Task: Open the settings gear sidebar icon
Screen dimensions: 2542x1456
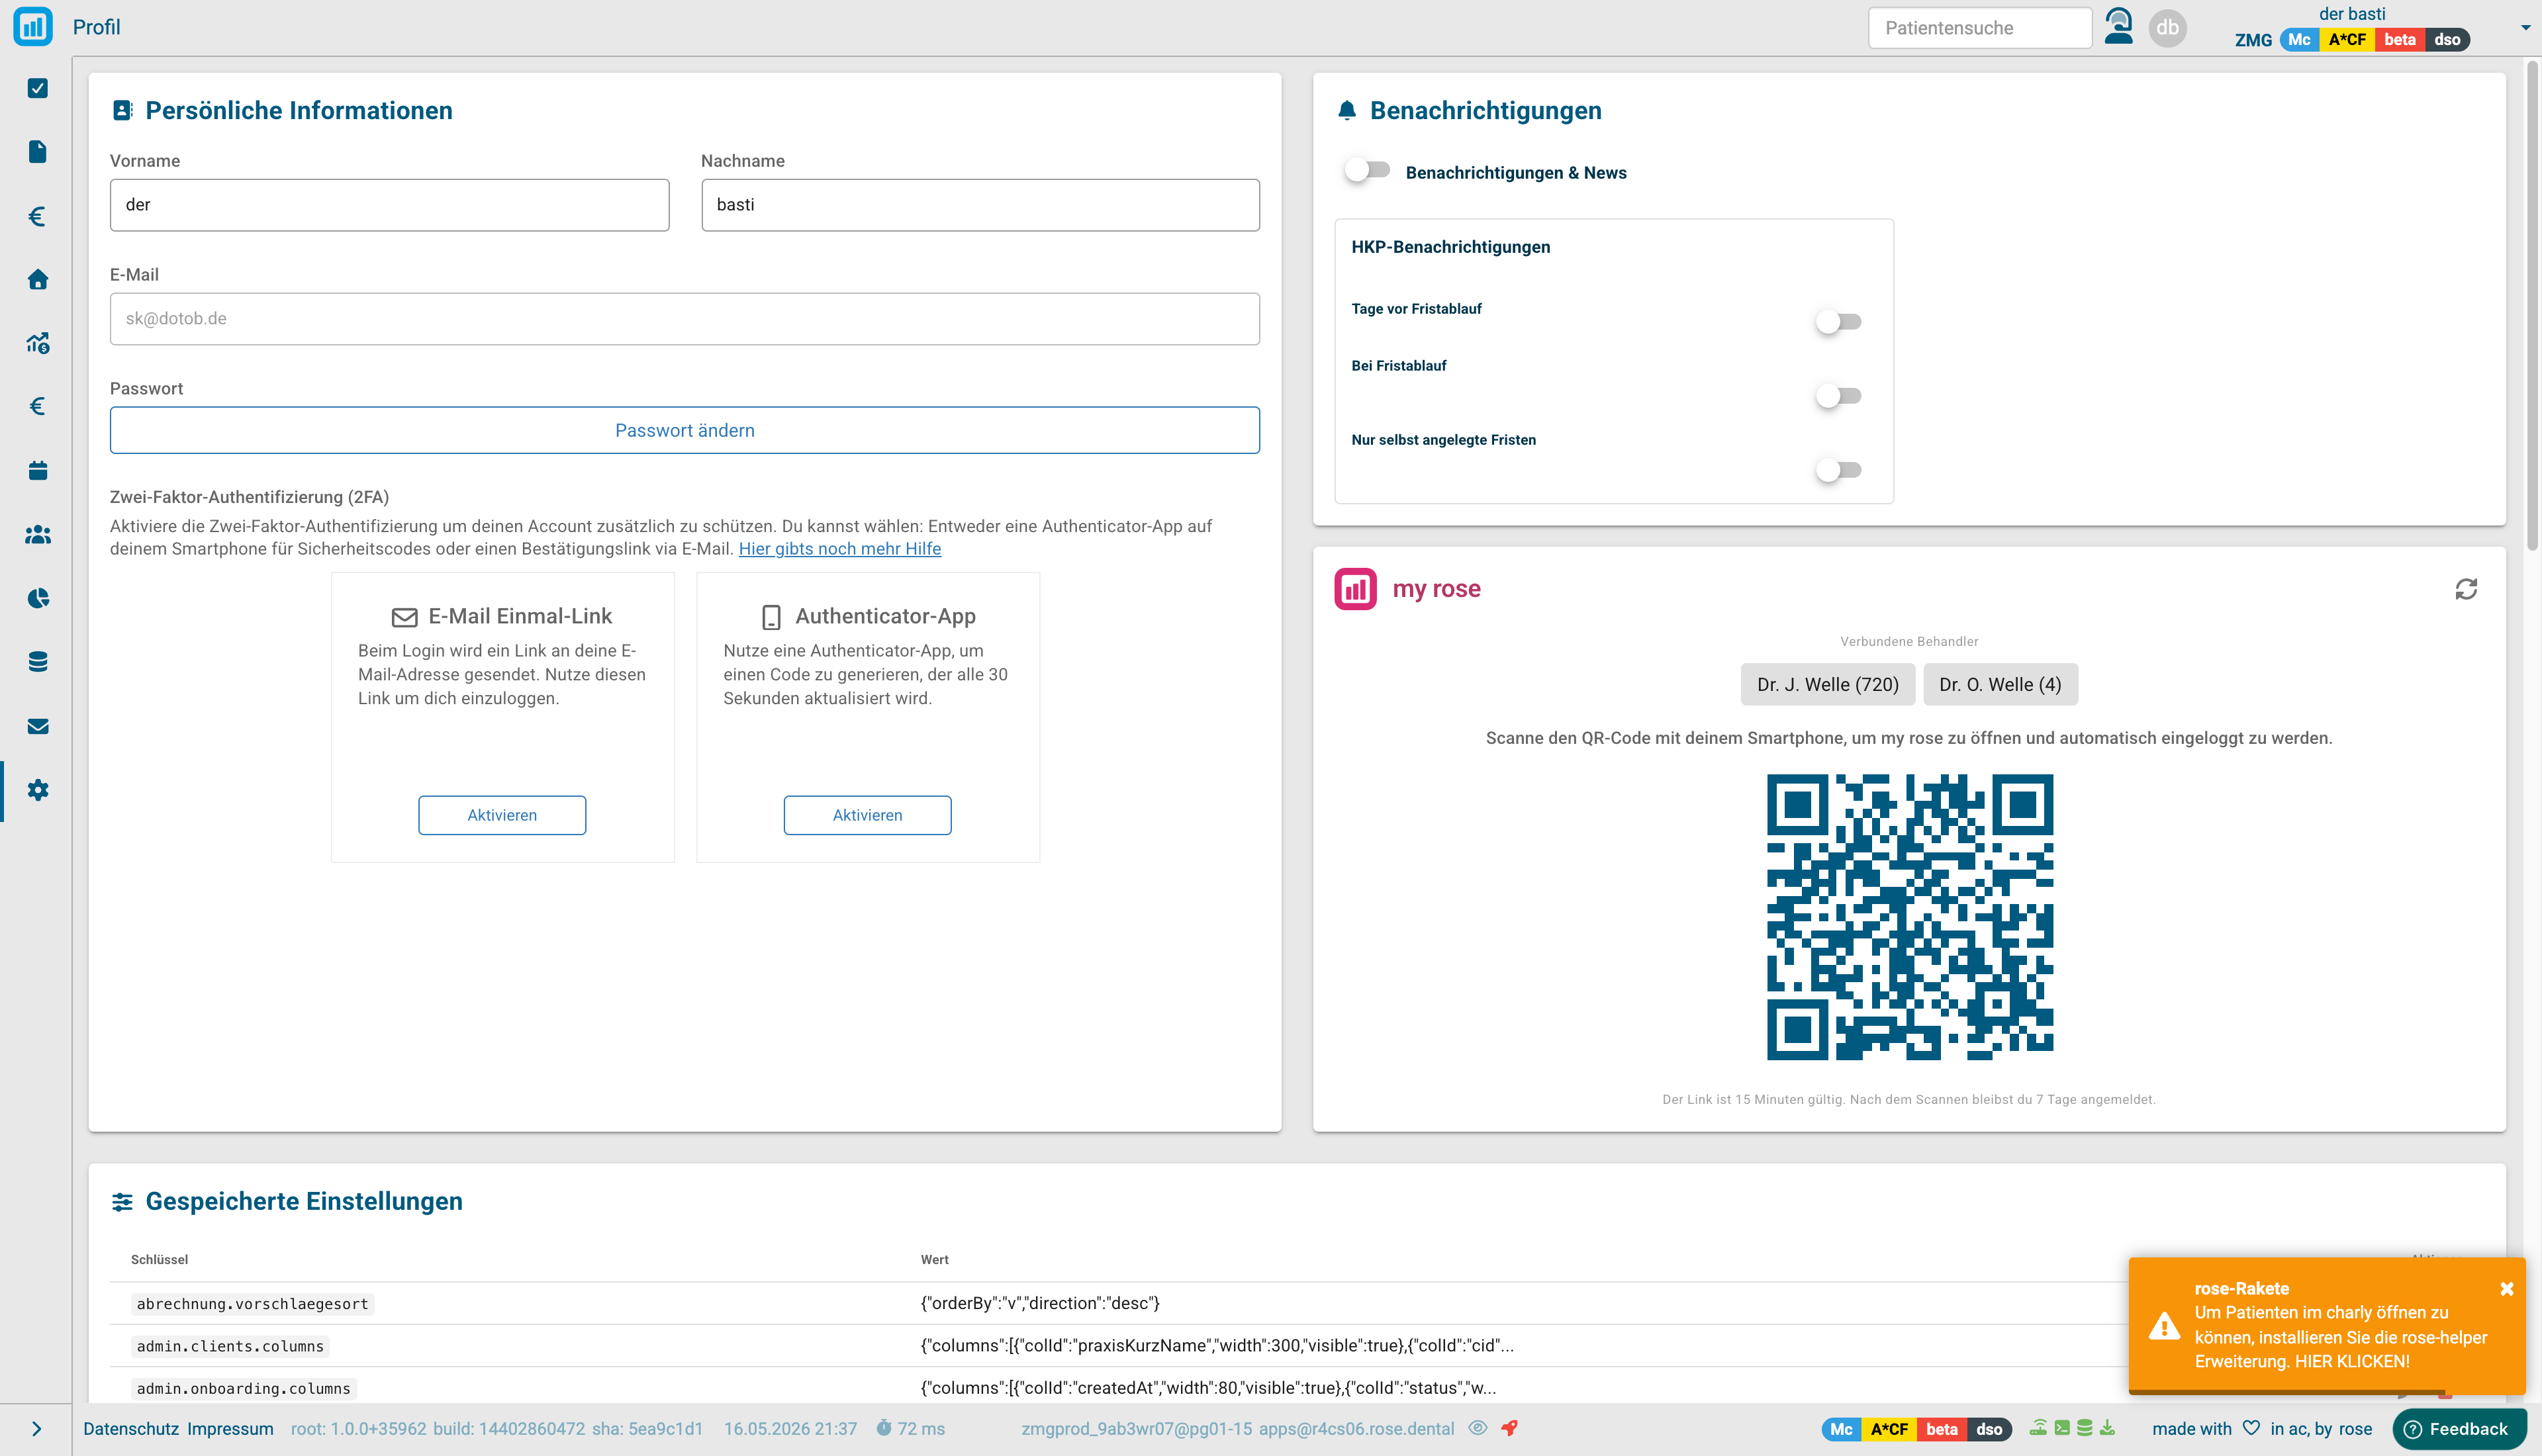Action: tap(38, 790)
